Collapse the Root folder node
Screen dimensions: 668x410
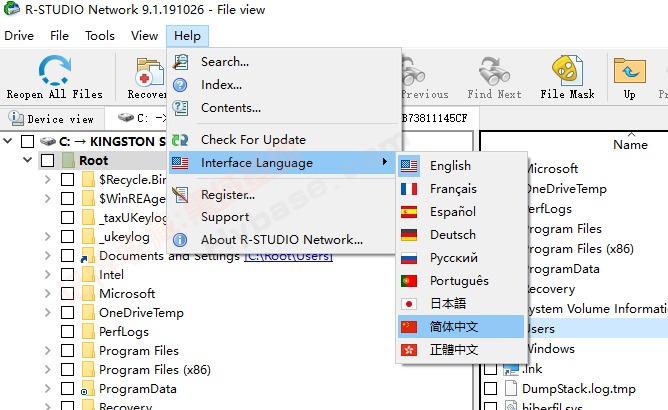[x=28, y=160]
